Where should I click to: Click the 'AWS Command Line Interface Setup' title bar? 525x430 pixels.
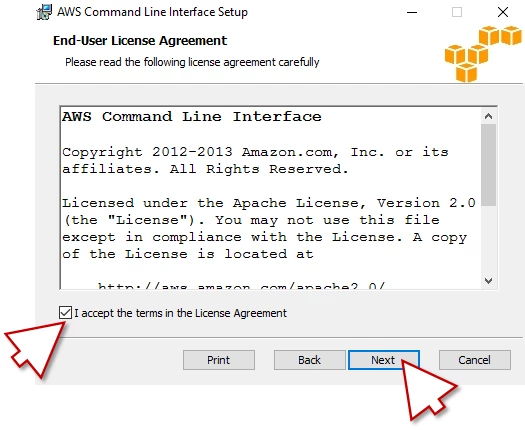(152, 12)
